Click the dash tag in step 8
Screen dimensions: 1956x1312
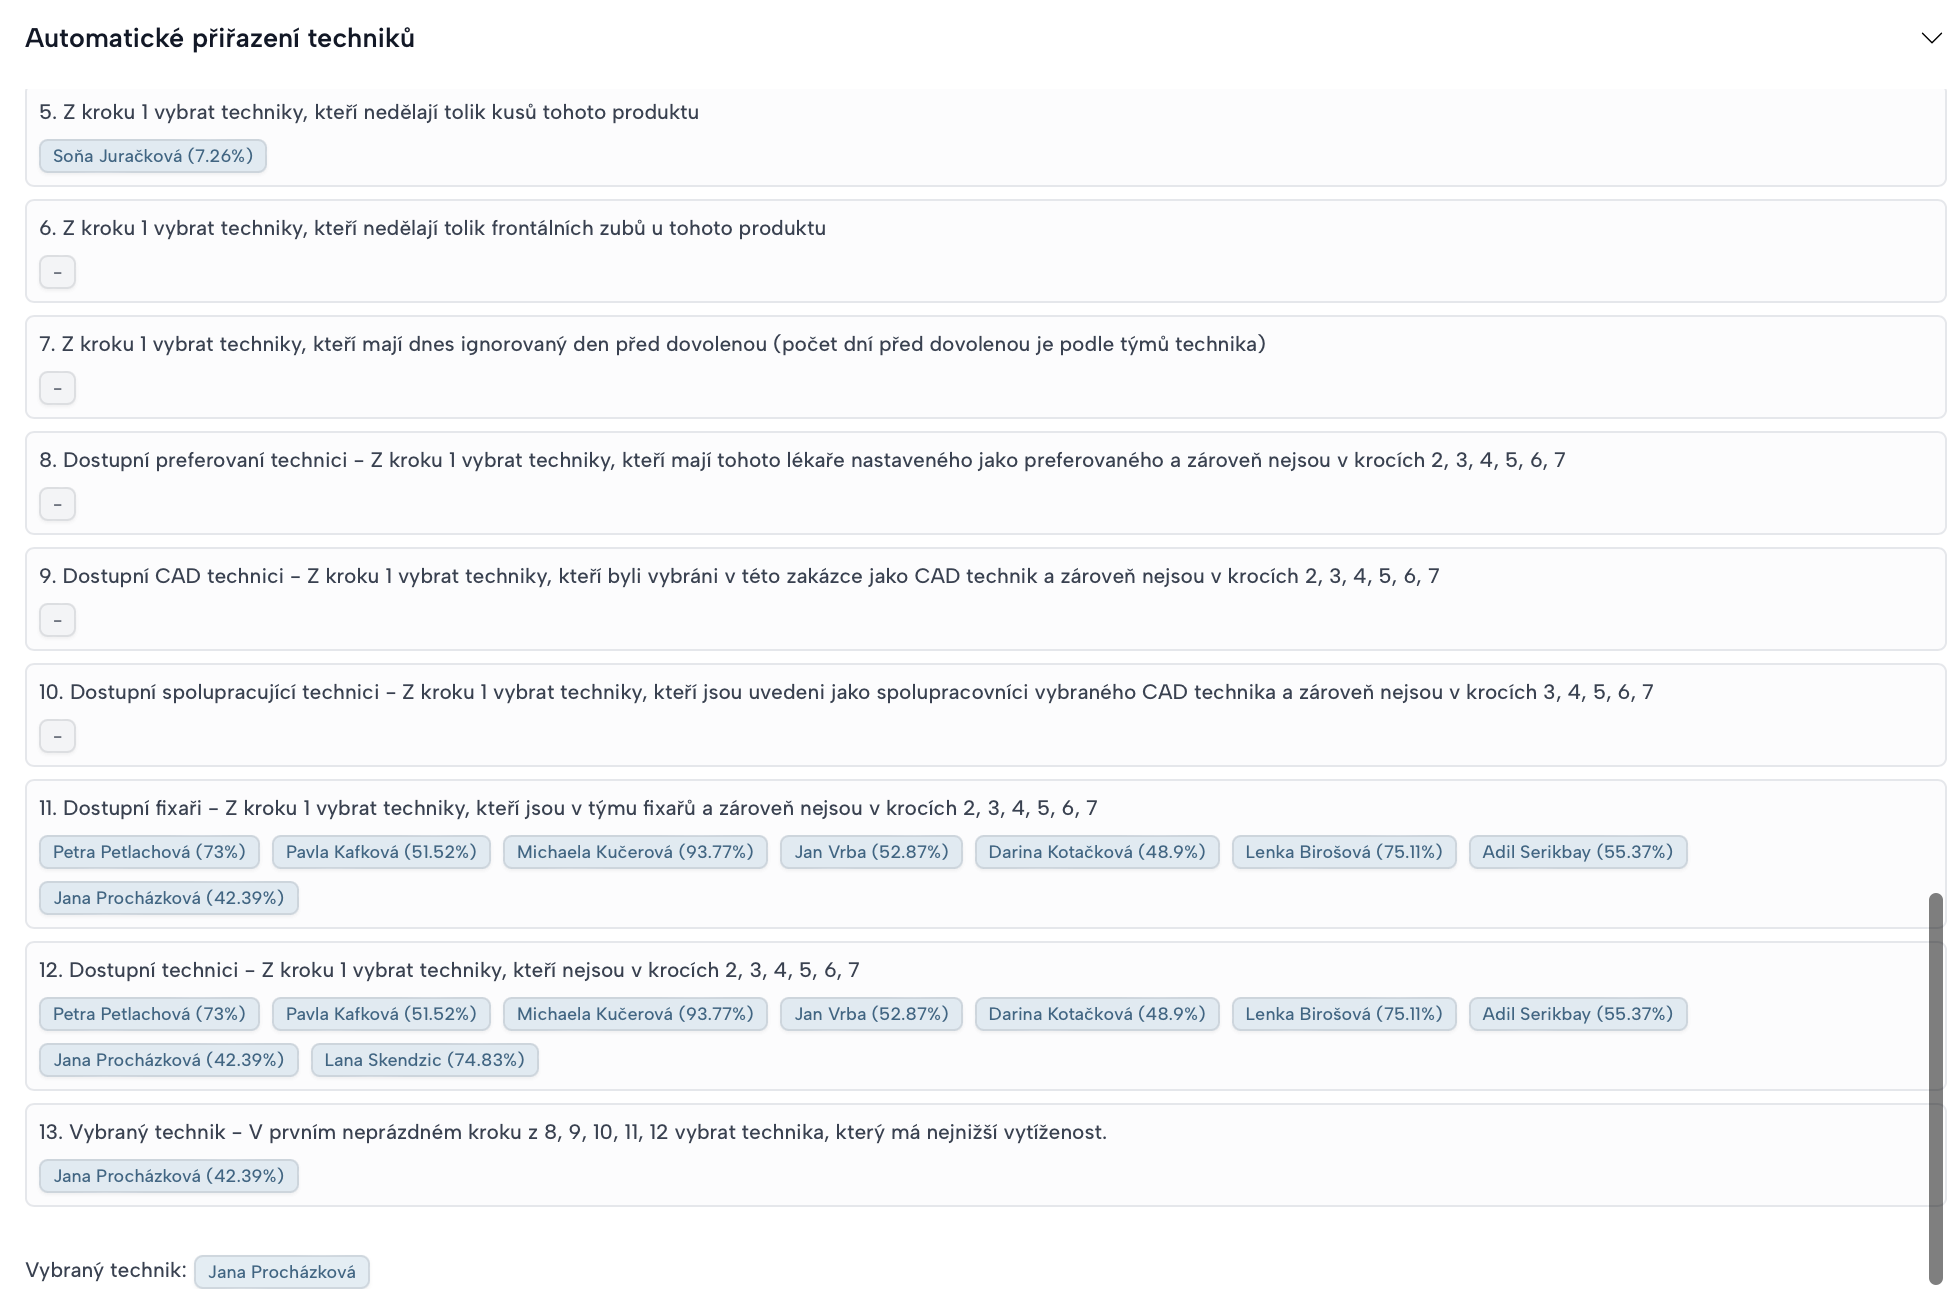(x=57, y=504)
